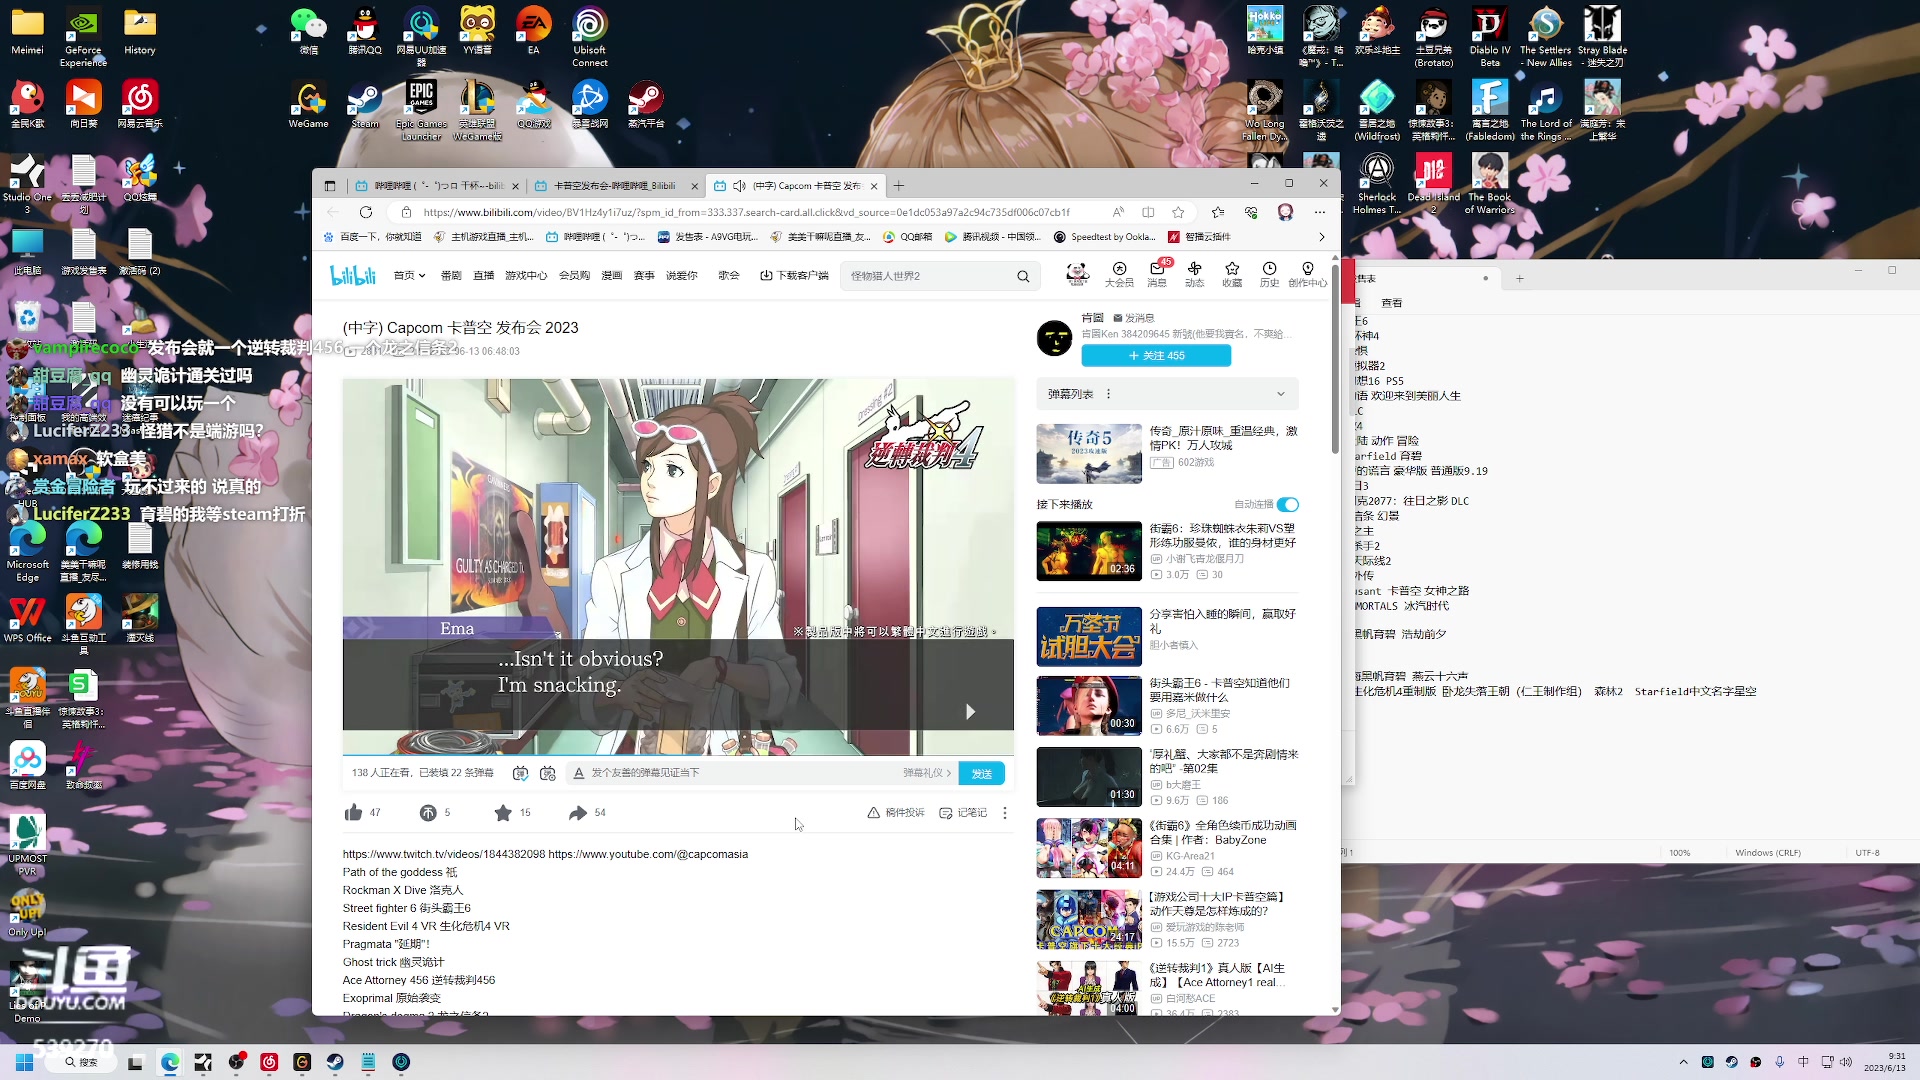Screen dimensions: 1920x1080
Task: Click the browser address bar URL
Action: click(746, 212)
